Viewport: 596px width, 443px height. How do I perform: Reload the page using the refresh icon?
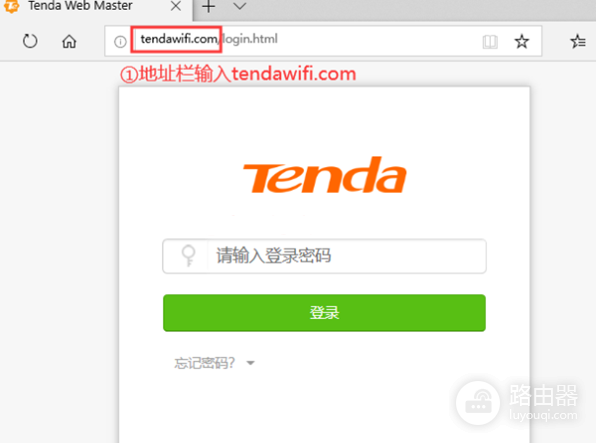tap(30, 41)
